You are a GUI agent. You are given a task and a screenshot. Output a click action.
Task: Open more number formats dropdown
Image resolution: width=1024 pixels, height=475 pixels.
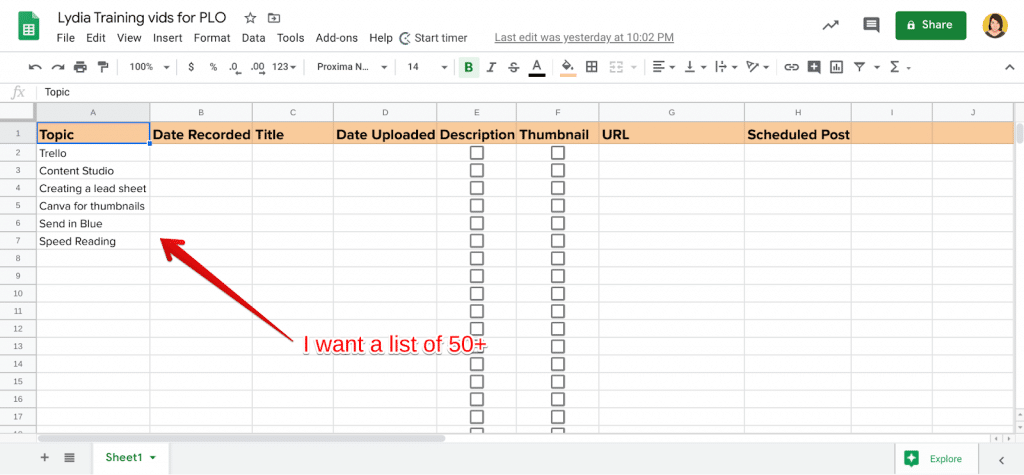click(x=284, y=67)
